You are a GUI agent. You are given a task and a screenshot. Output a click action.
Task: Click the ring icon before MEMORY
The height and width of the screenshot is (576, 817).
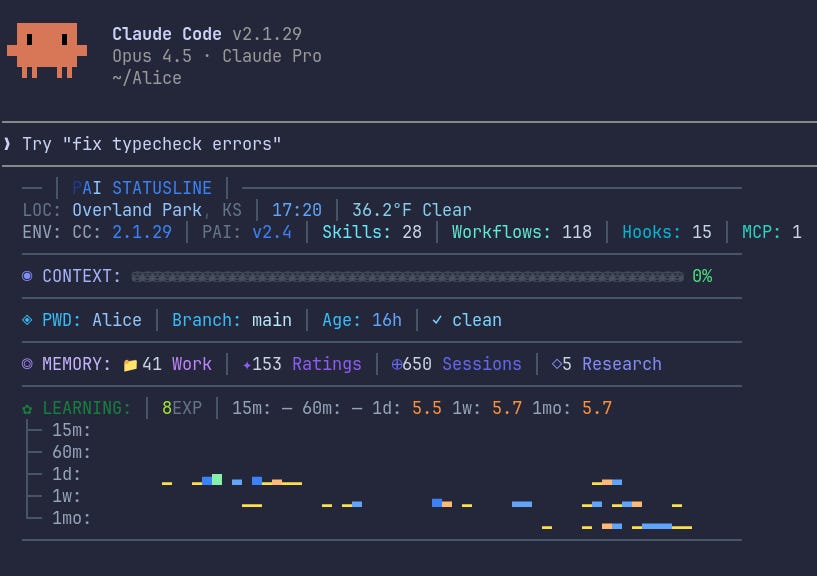pos(27,364)
